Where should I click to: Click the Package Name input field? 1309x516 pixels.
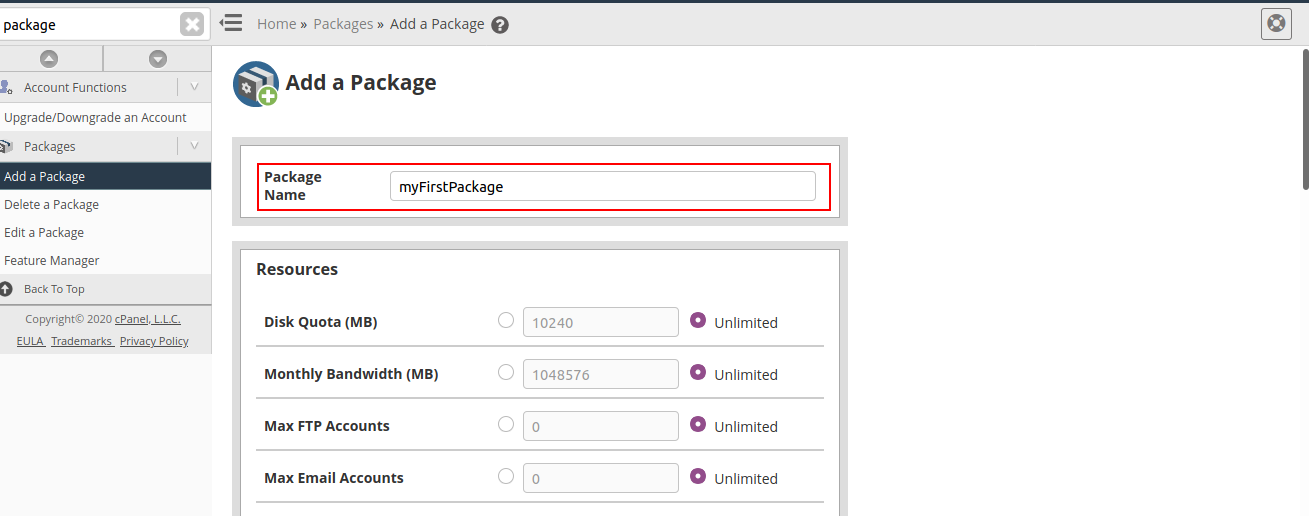[x=603, y=186]
